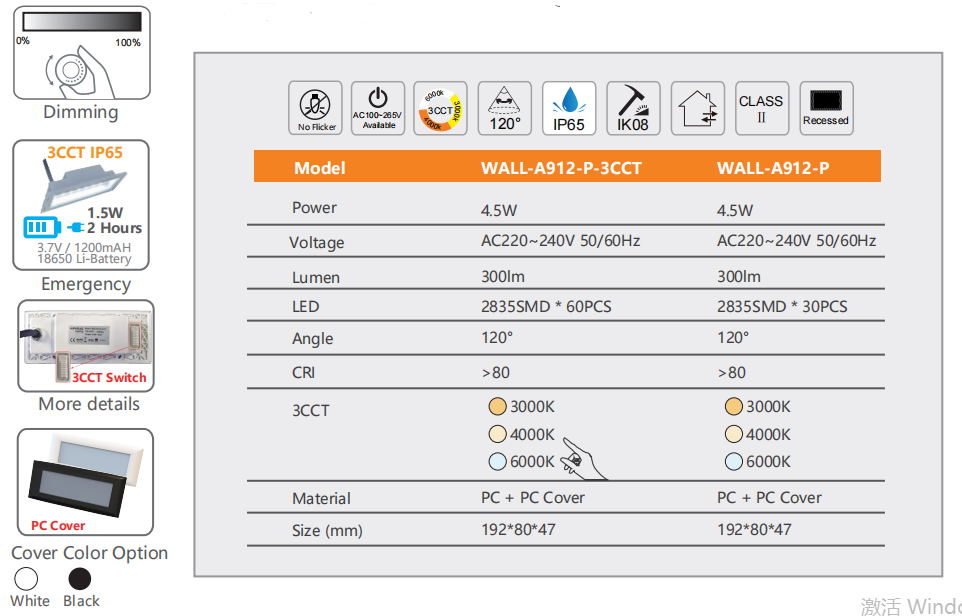The height and width of the screenshot is (616, 962).
Task: Select 4000K under WALL-A912-P-3CCT
Action: coord(498,435)
